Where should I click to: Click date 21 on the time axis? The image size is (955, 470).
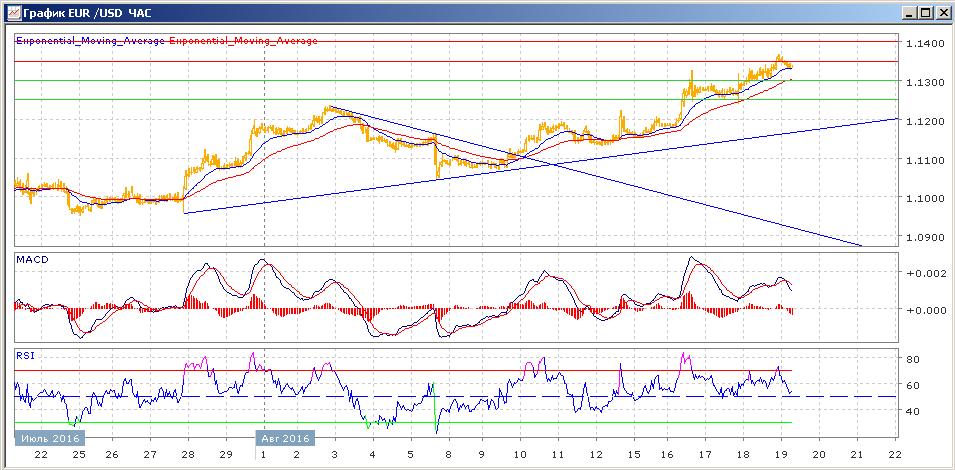(x=857, y=454)
